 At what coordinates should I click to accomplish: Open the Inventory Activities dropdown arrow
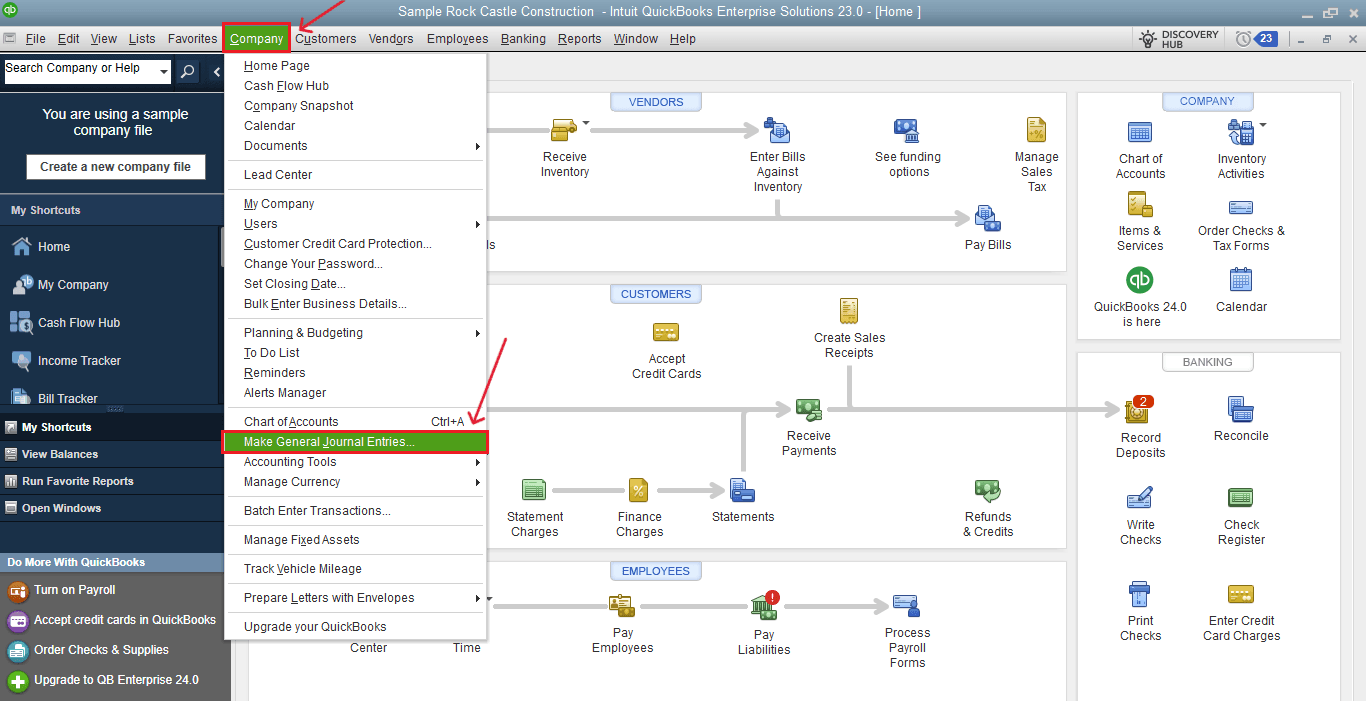click(1262, 126)
